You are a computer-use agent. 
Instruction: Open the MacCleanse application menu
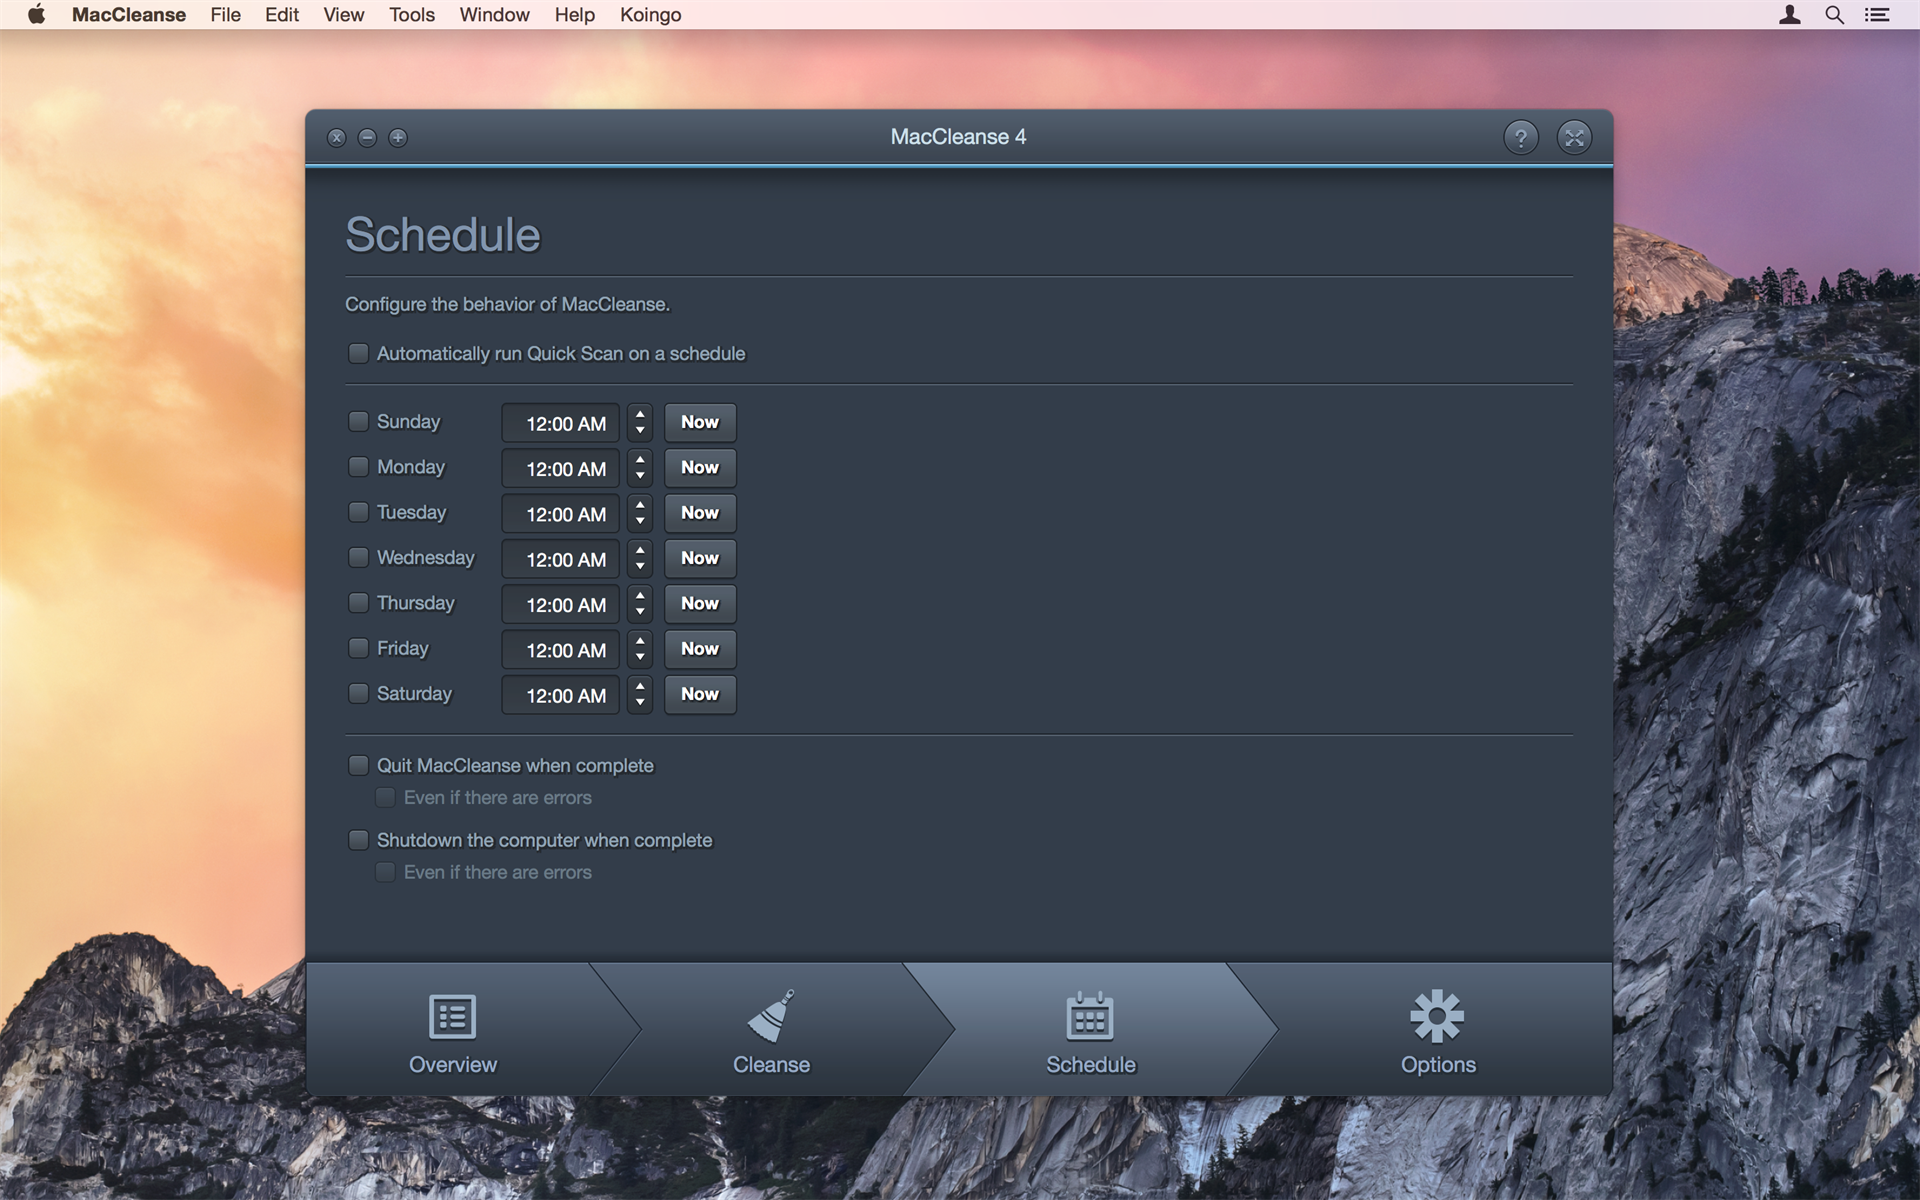tap(129, 14)
